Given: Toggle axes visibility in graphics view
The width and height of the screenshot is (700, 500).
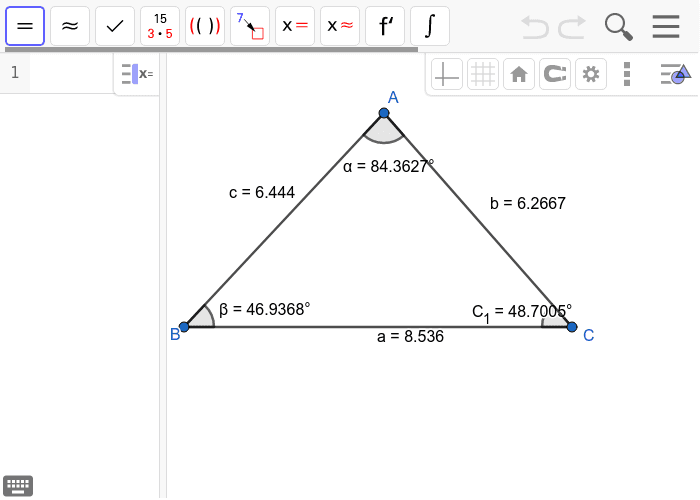Looking at the screenshot, I should (x=447, y=74).
